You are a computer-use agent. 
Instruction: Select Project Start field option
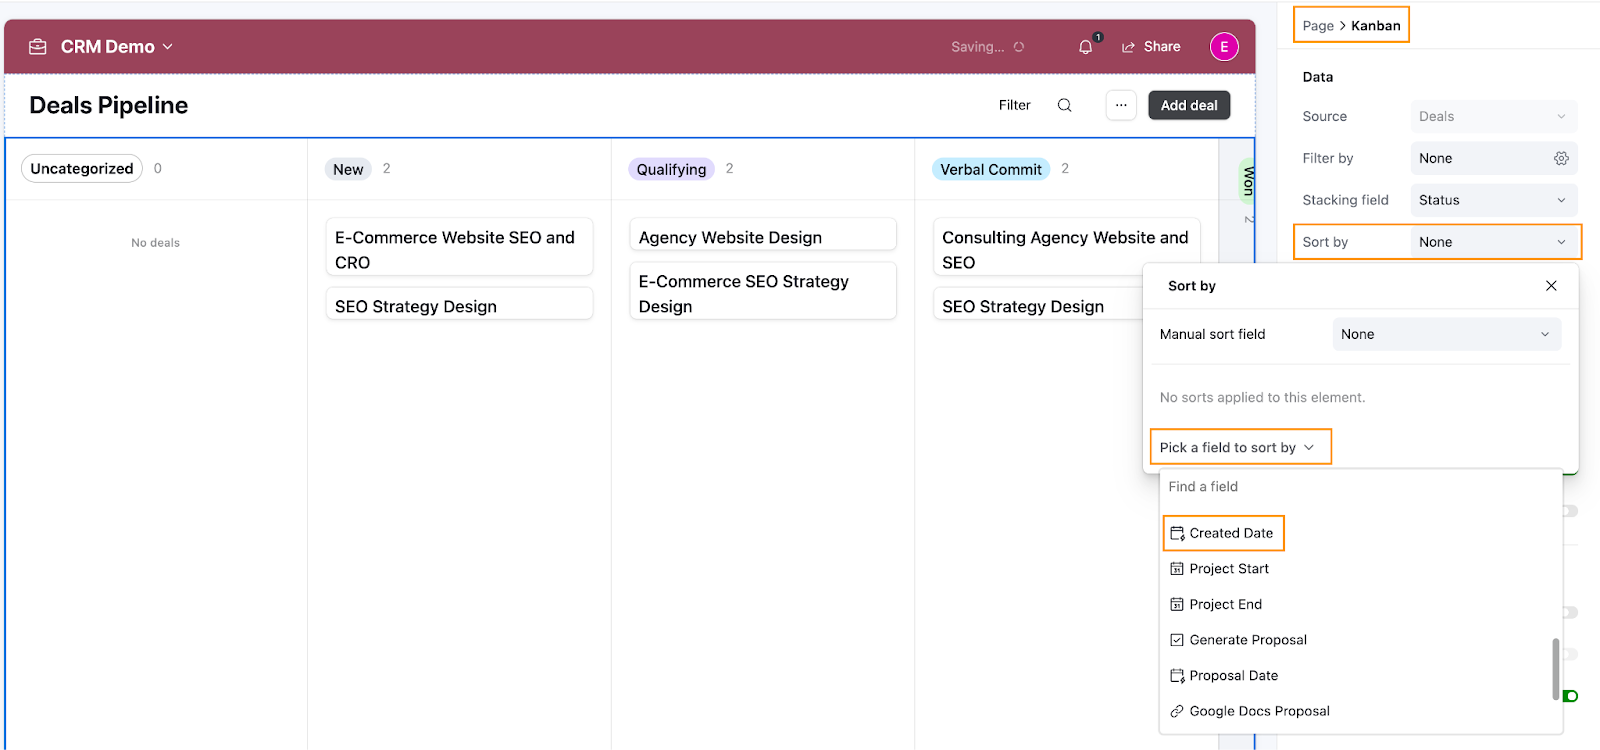pos(1220,569)
